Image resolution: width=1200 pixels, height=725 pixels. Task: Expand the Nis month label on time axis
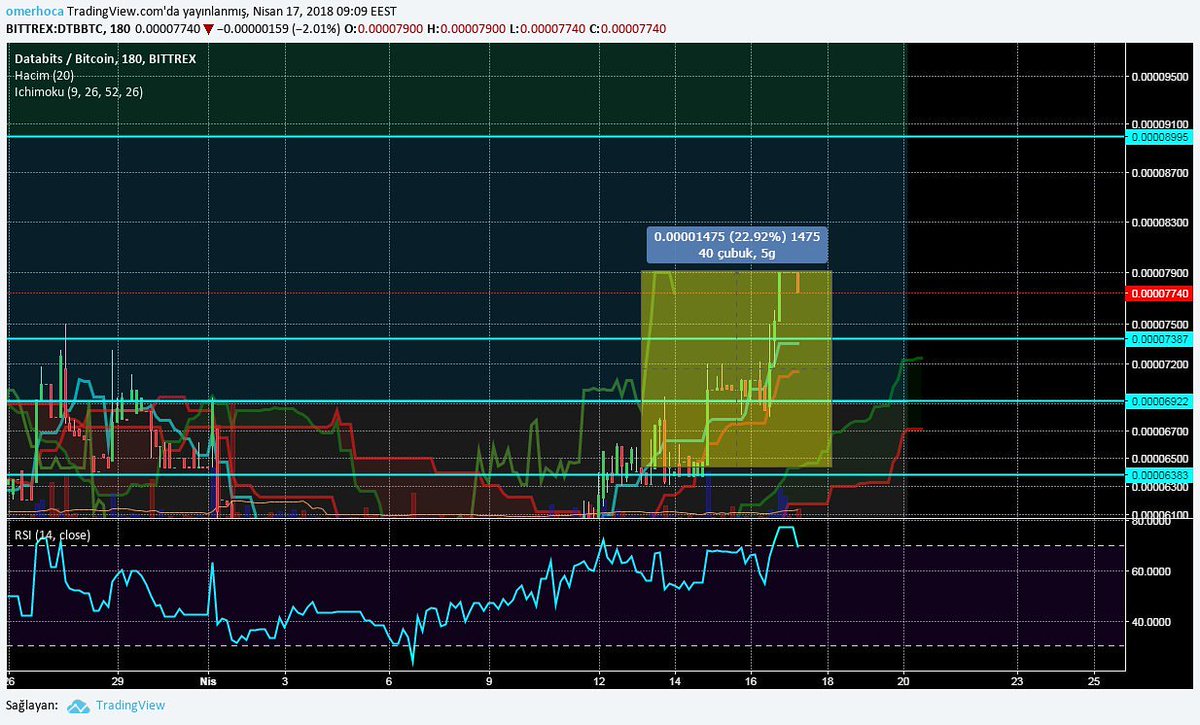pos(207,681)
